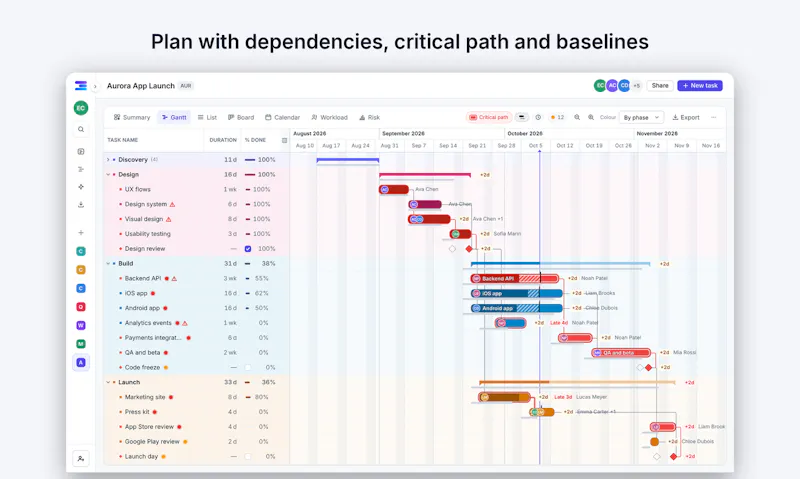
Task: Click the app logo icon
Action: (x=81, y=86)
